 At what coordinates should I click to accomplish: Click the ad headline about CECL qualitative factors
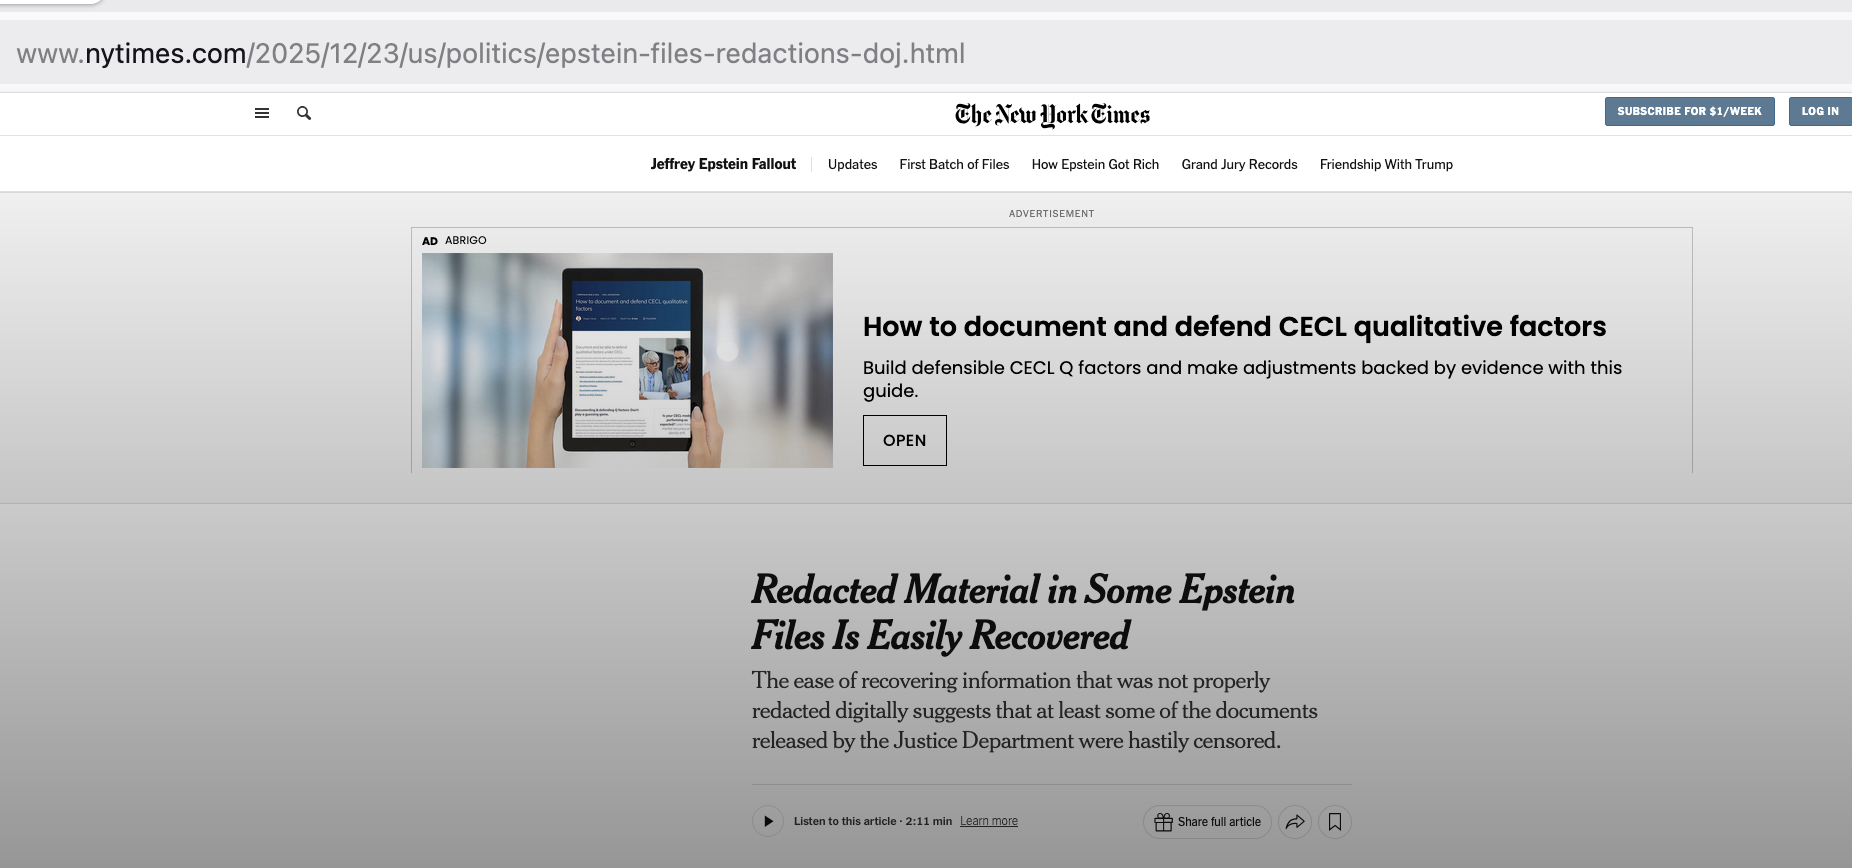pos(1235,327)
